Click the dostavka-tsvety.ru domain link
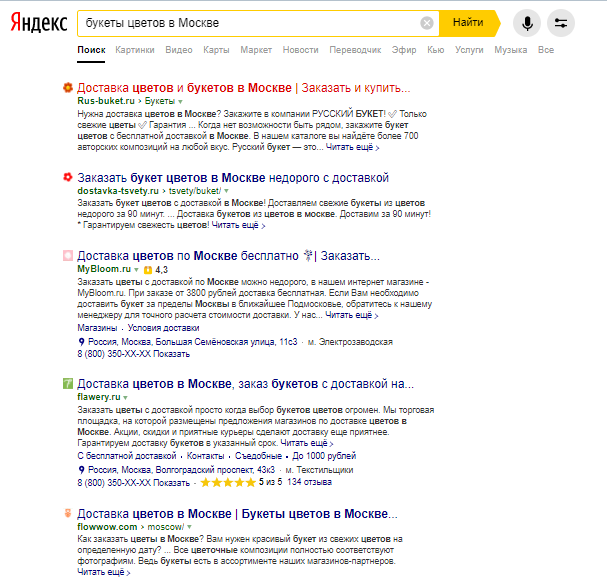The image size is (607, 581). click(118, 191)
